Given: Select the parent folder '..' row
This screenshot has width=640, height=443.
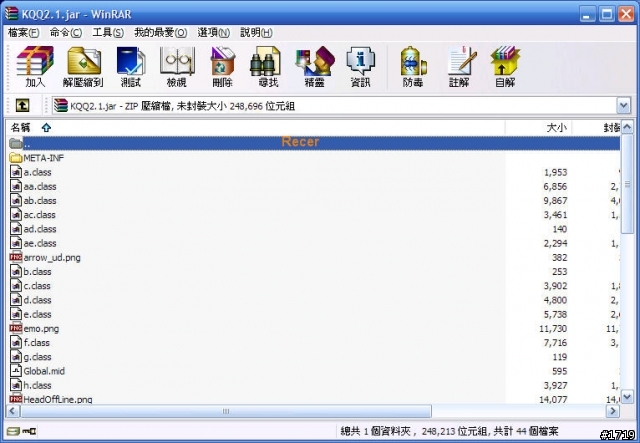Looking at the screenshot, I should point(313,143).
